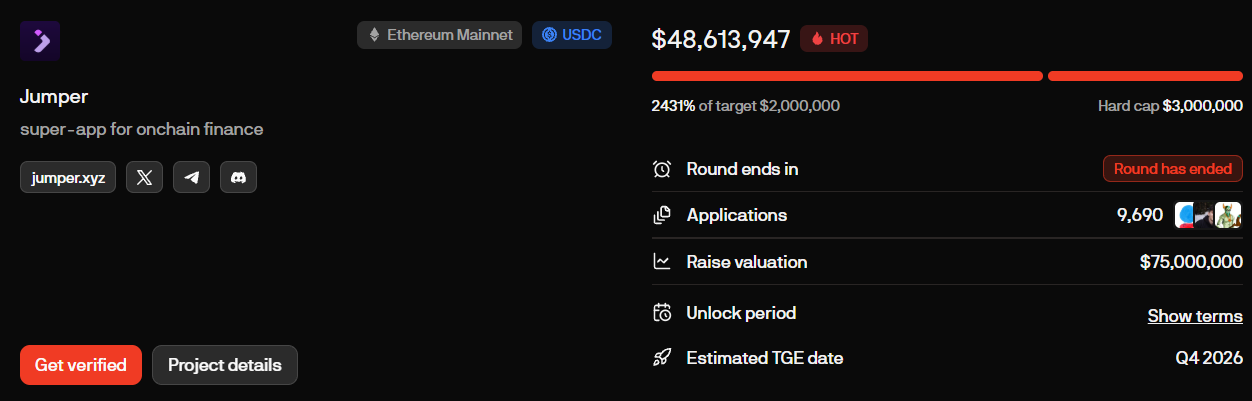Click the $75,000,000 raise valuation value
Image resolution: width=1252 pixels, height=401 pixels.
tap(1191, 262)
